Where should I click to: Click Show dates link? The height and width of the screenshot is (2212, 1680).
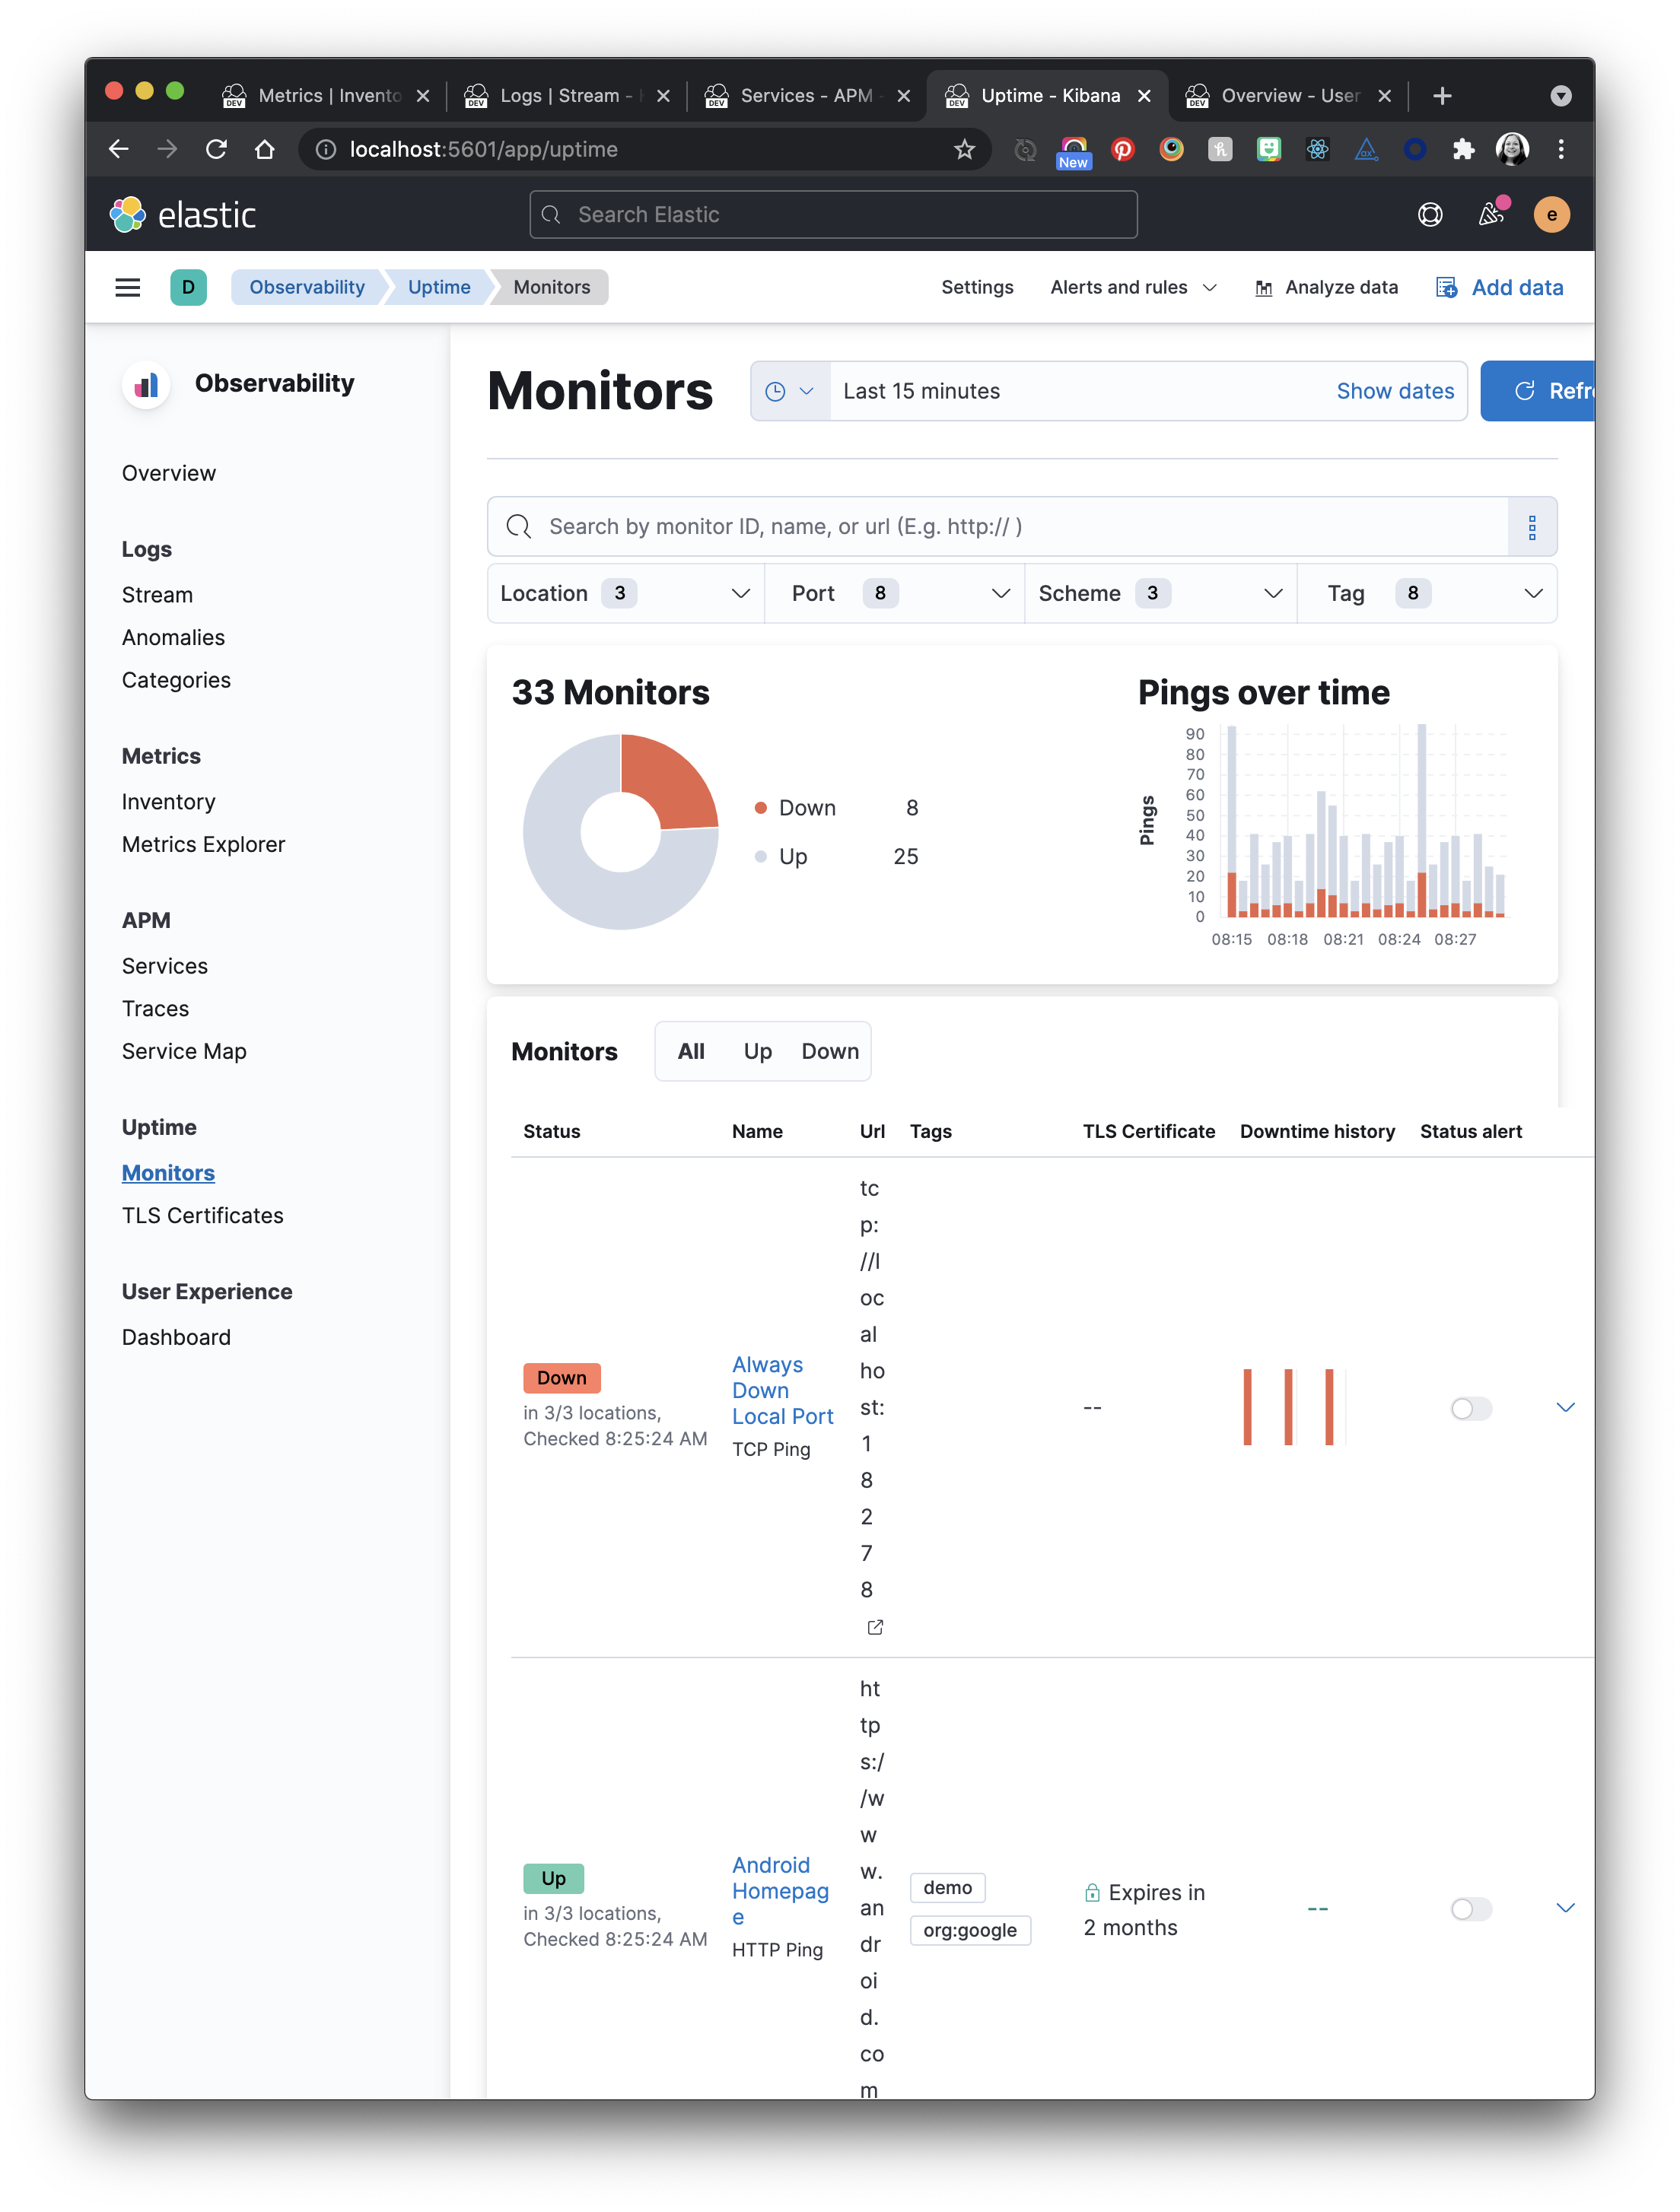(1395, 391)
